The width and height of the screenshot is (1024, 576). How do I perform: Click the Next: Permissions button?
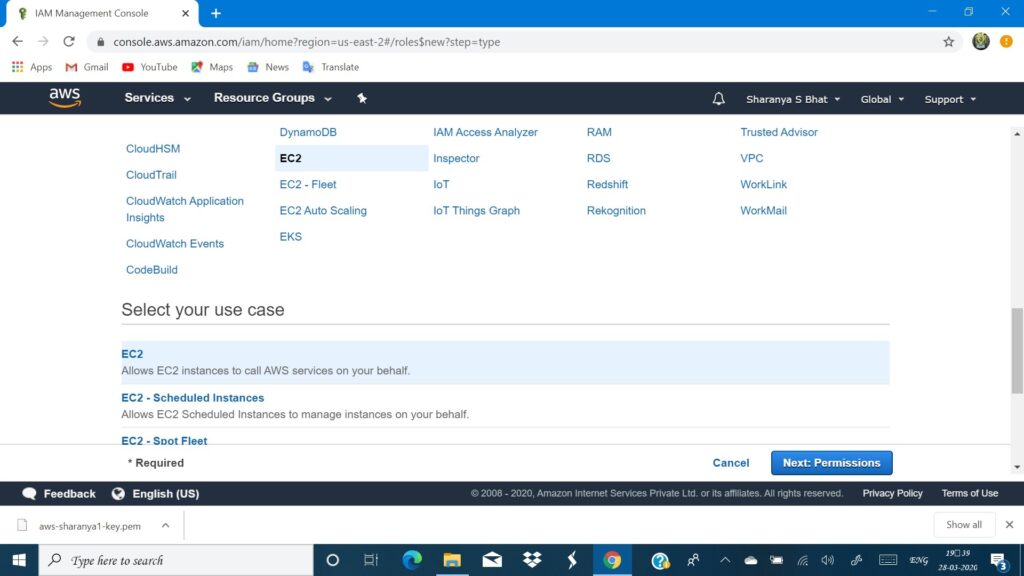831,462
